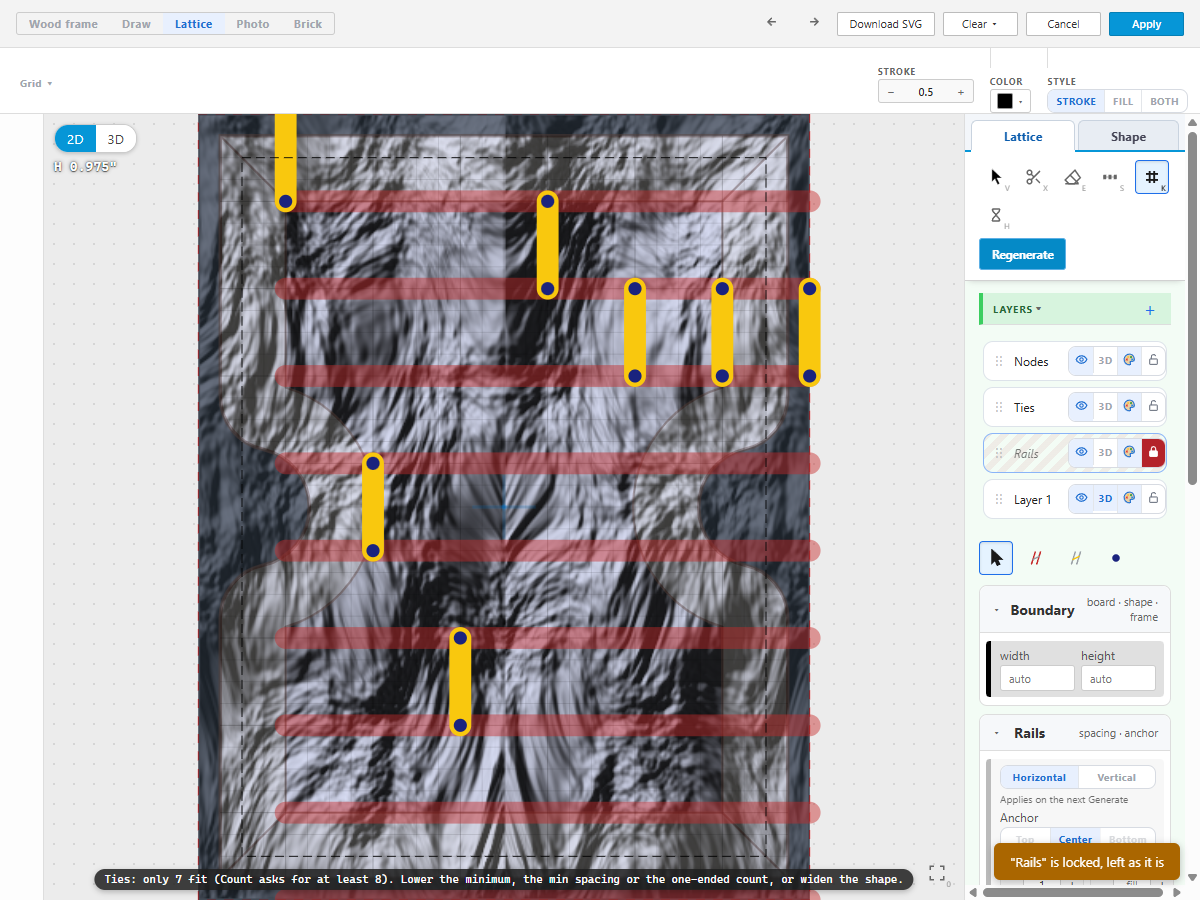The height and width of the screenshot is (900, 1200).
Task: Select the yellow tie drawing tool
Action: (x=1076, y=558)
